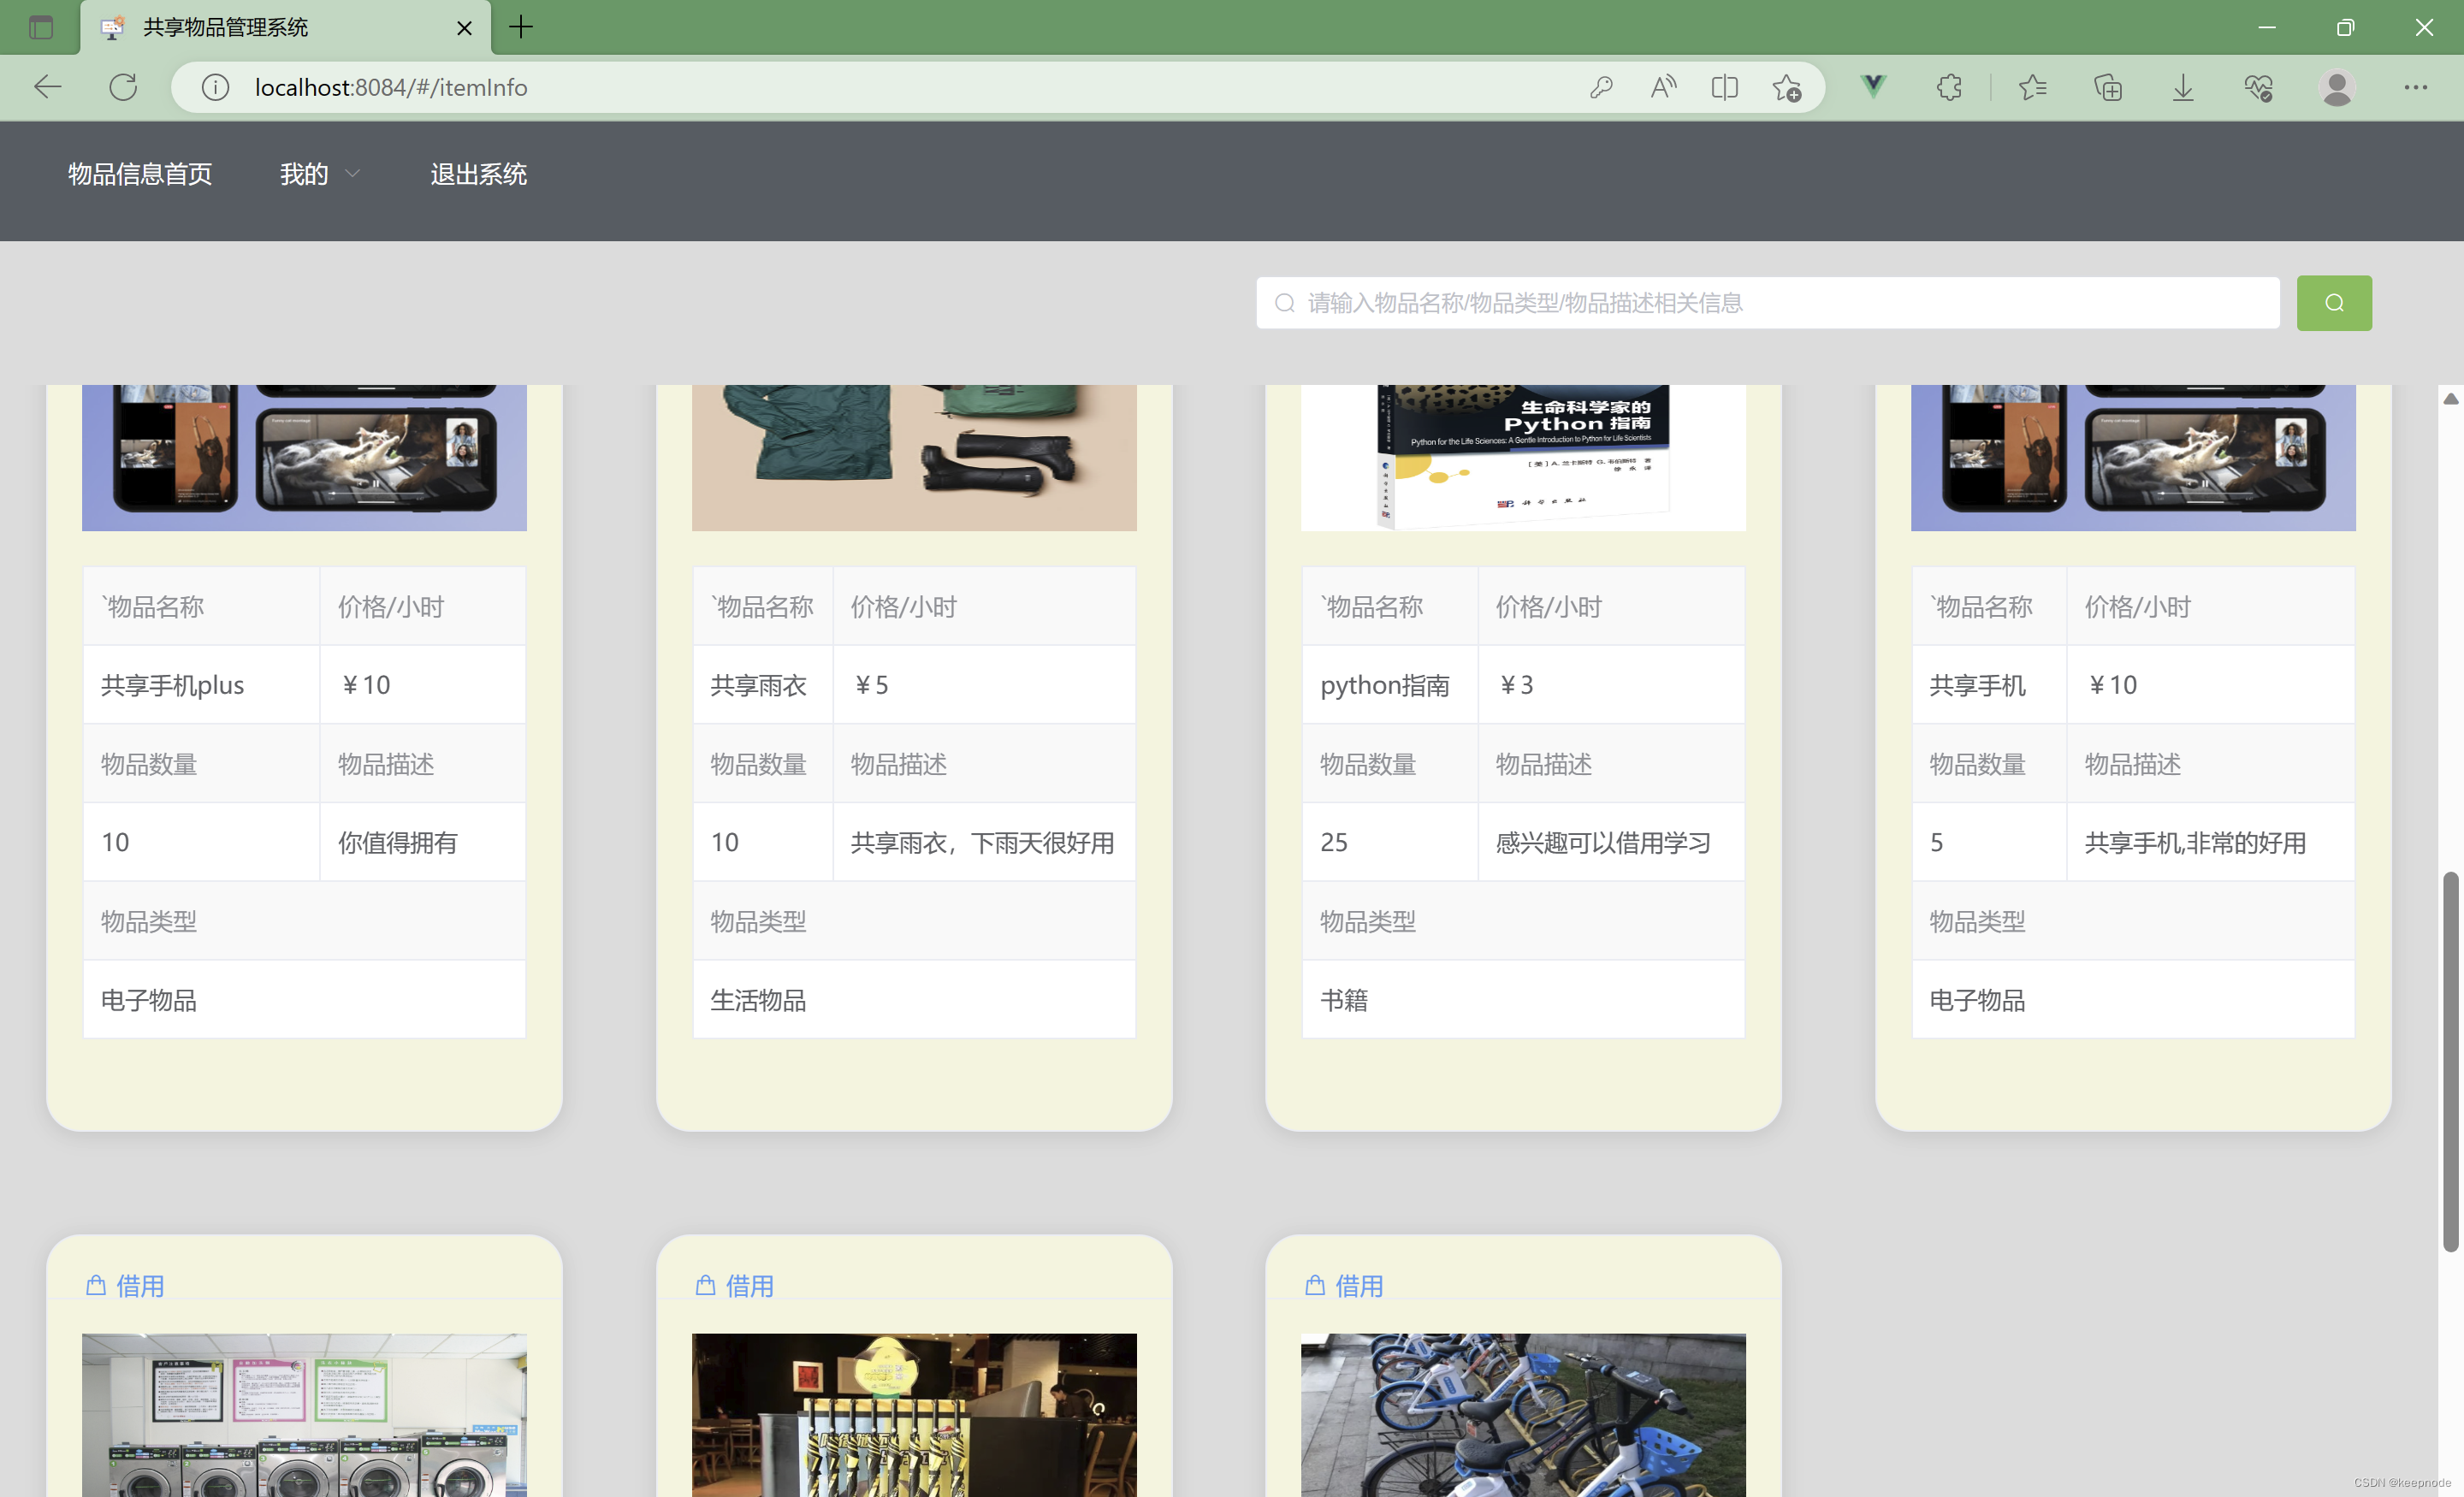Screen dimensions: 2464x1497
Task: Open split screen icon in address bar
Action: 1724,87
